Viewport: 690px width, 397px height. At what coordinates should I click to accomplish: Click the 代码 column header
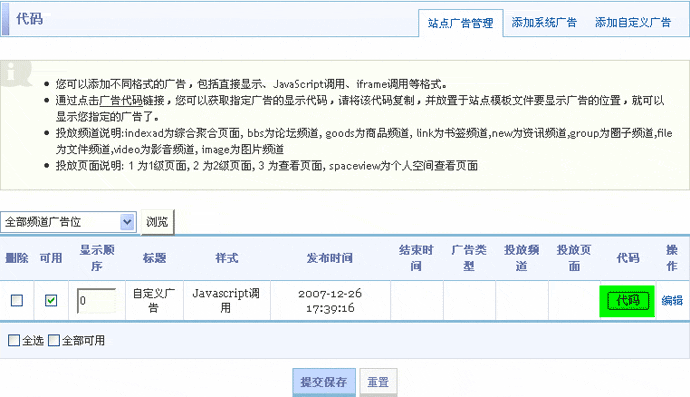point(628,258)
